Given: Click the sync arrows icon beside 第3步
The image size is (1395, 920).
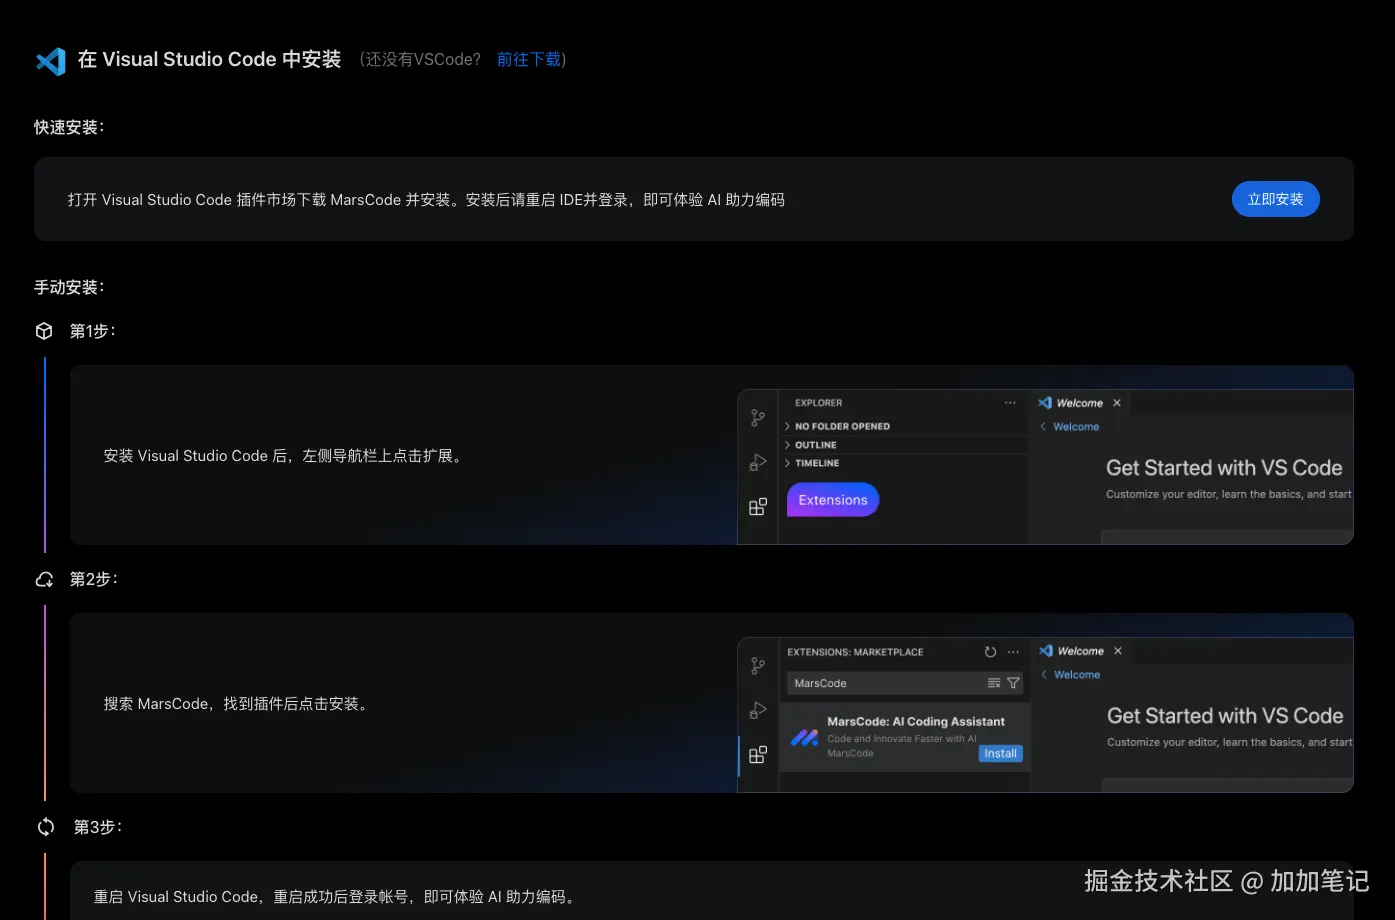Looking at the screenshot, I should tap(46, 827).
